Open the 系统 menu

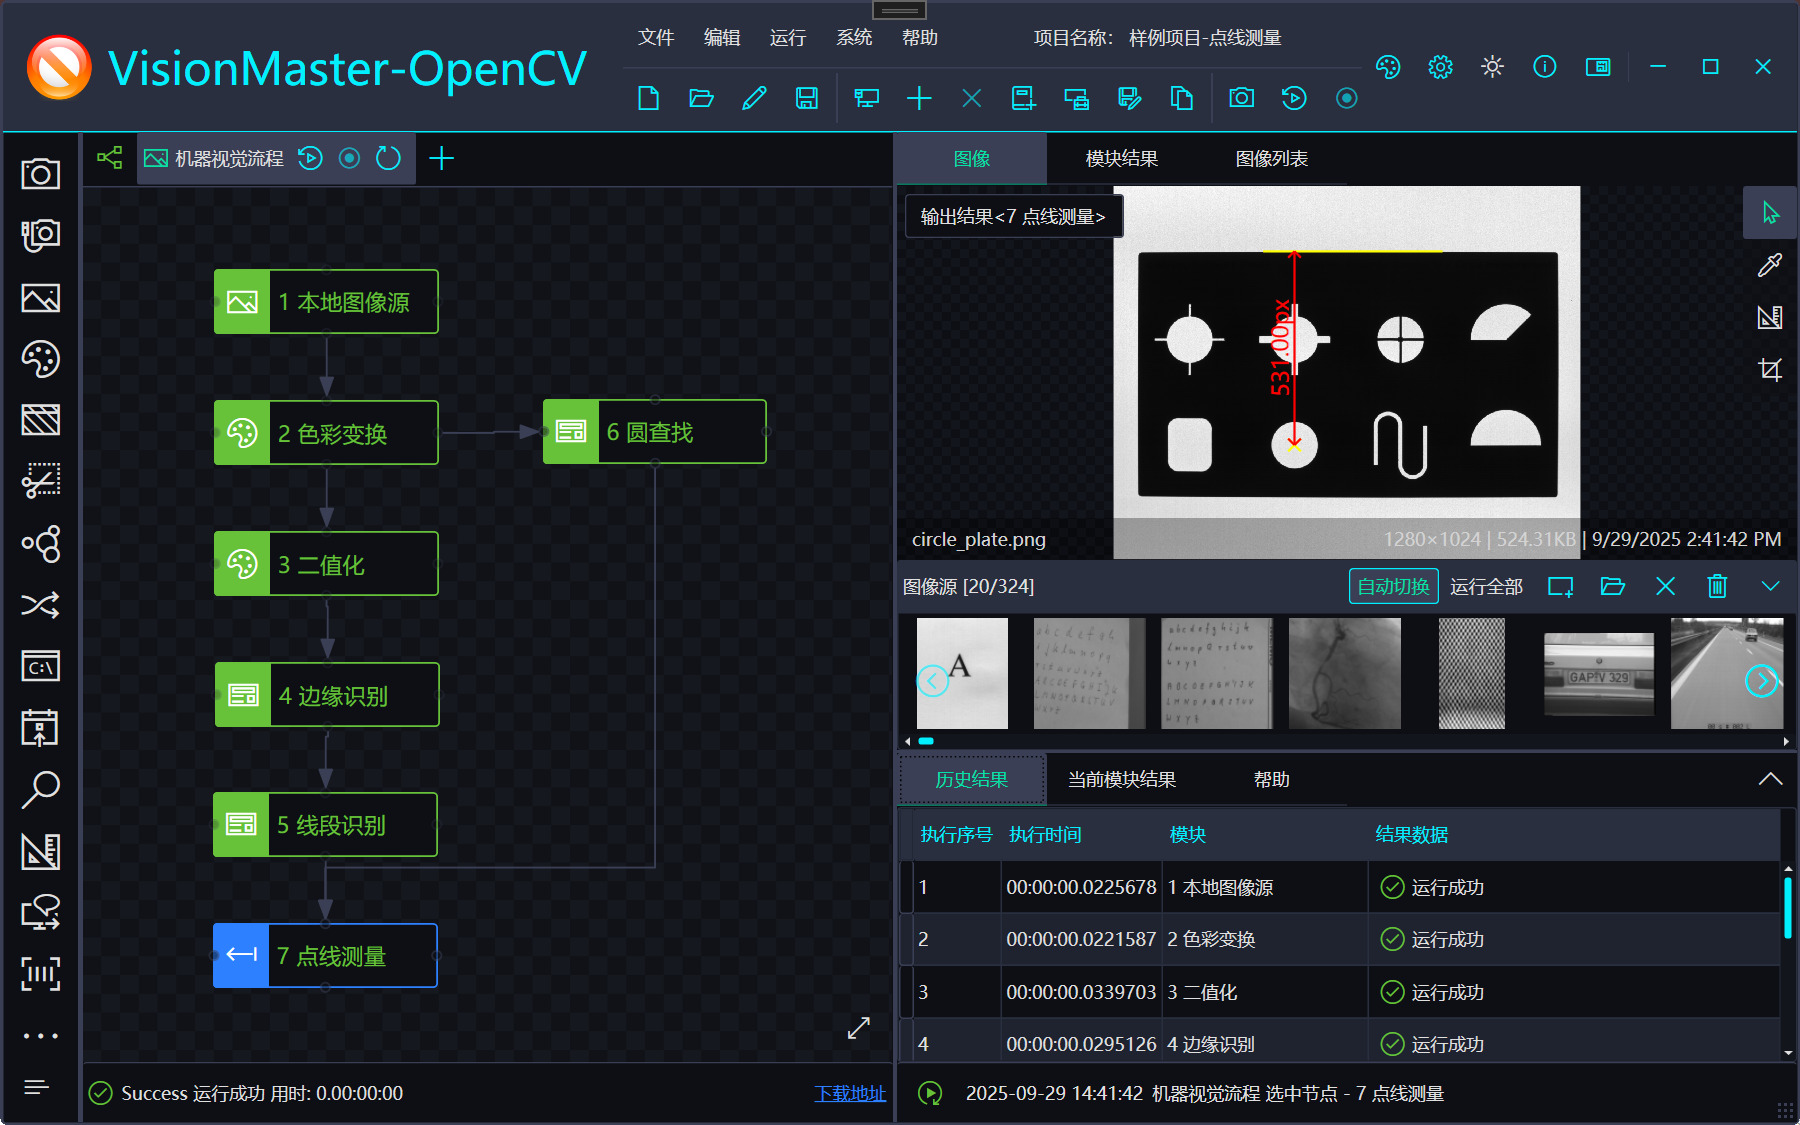[x=854, y=38]
